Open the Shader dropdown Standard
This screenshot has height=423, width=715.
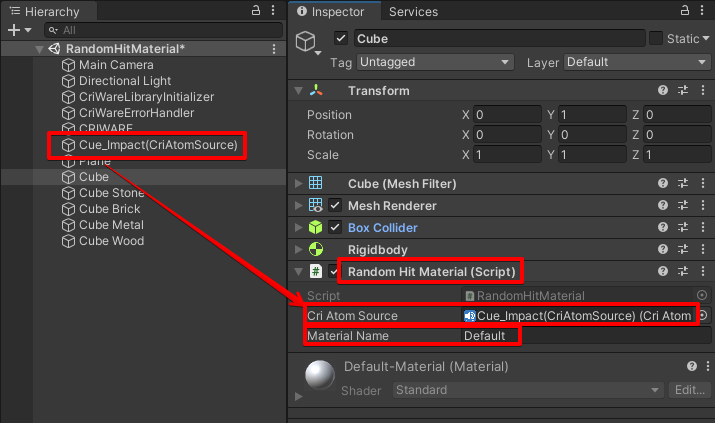point(528,390)
